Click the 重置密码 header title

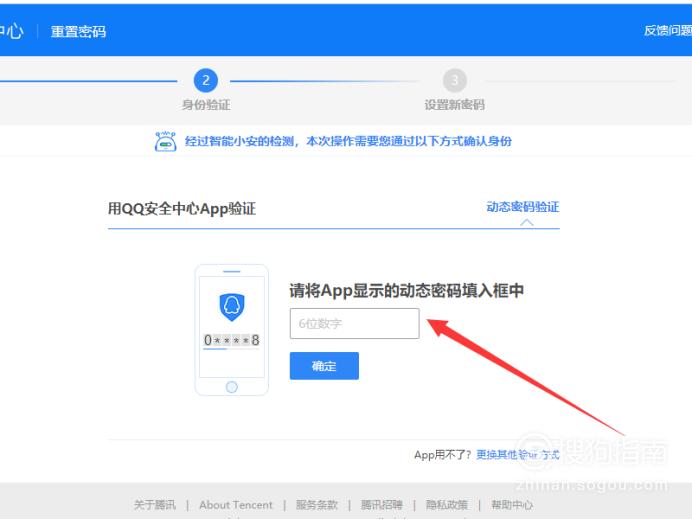pos(78,32)
